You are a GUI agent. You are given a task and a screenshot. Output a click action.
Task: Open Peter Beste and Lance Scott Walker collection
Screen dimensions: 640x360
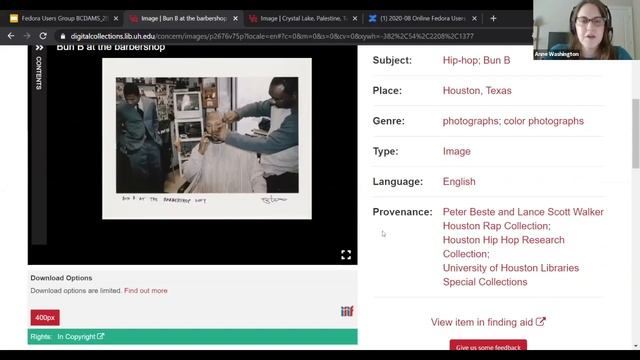coord(523,219)
